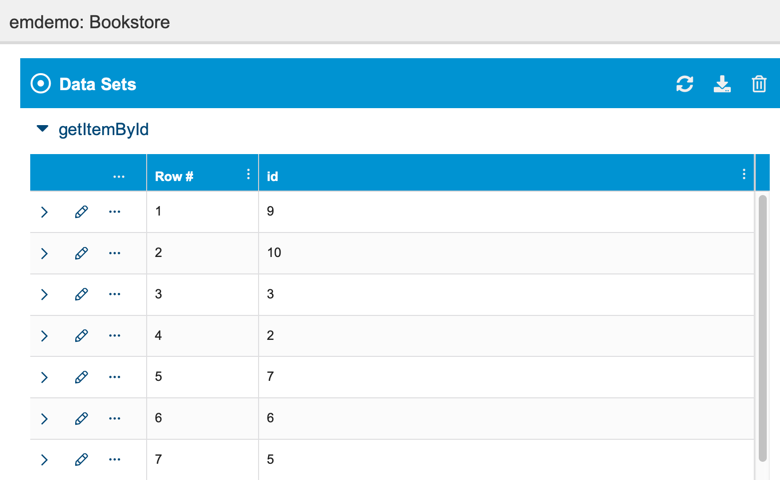
Task: Click the pencil icon for row 5
Action: pyautogui.click(x=82, y=377)
